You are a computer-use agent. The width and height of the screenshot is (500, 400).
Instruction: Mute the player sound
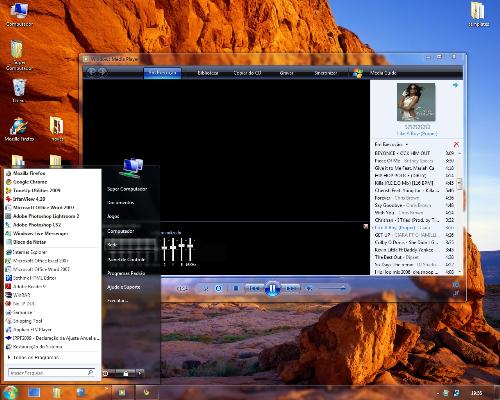click(x=309, y=288)
